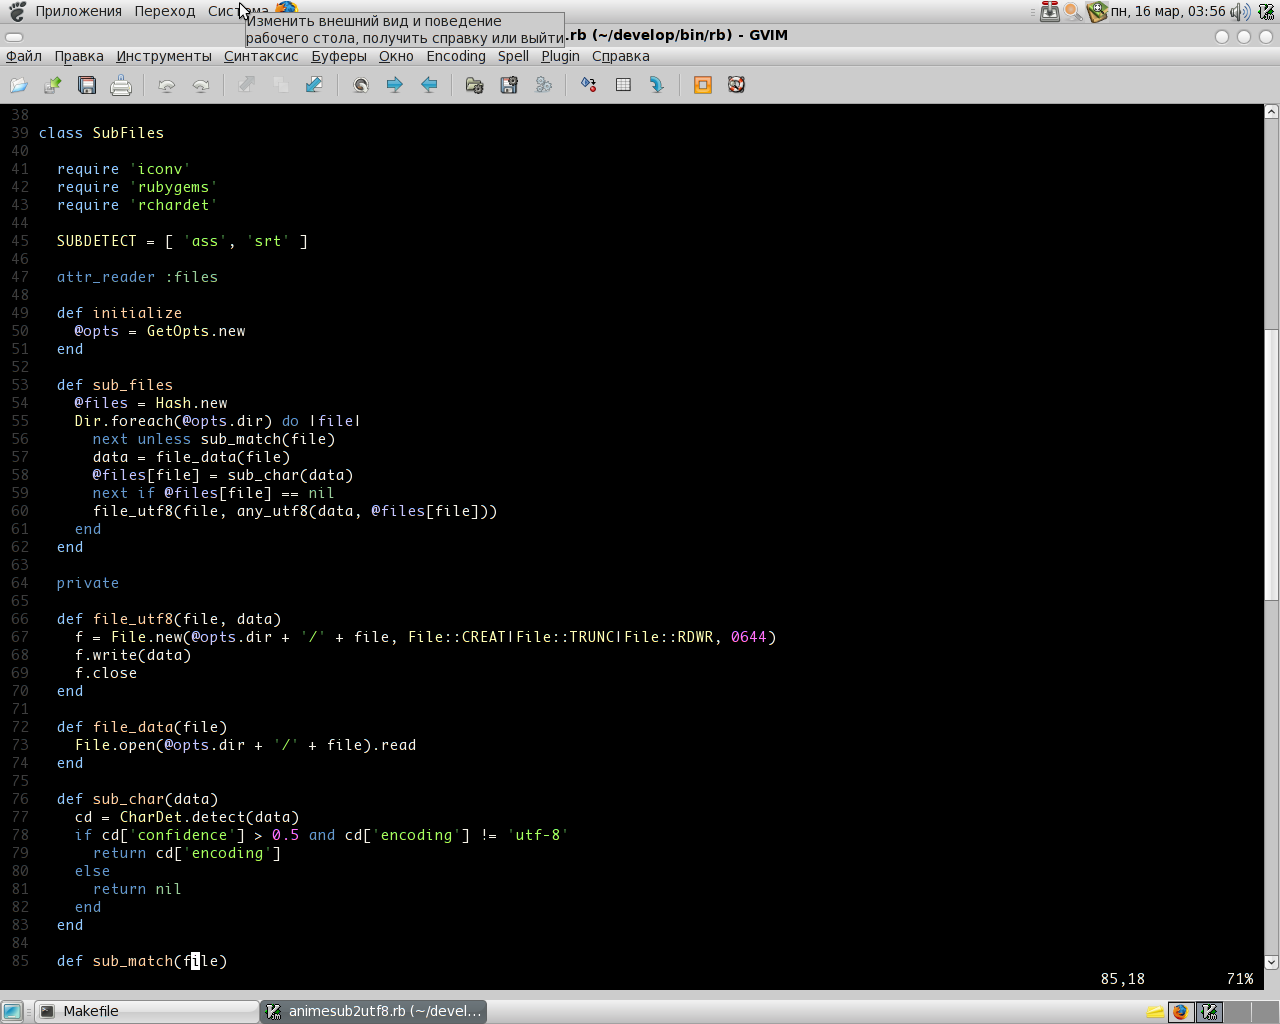Open the Буферы menu

coord(339,56)
